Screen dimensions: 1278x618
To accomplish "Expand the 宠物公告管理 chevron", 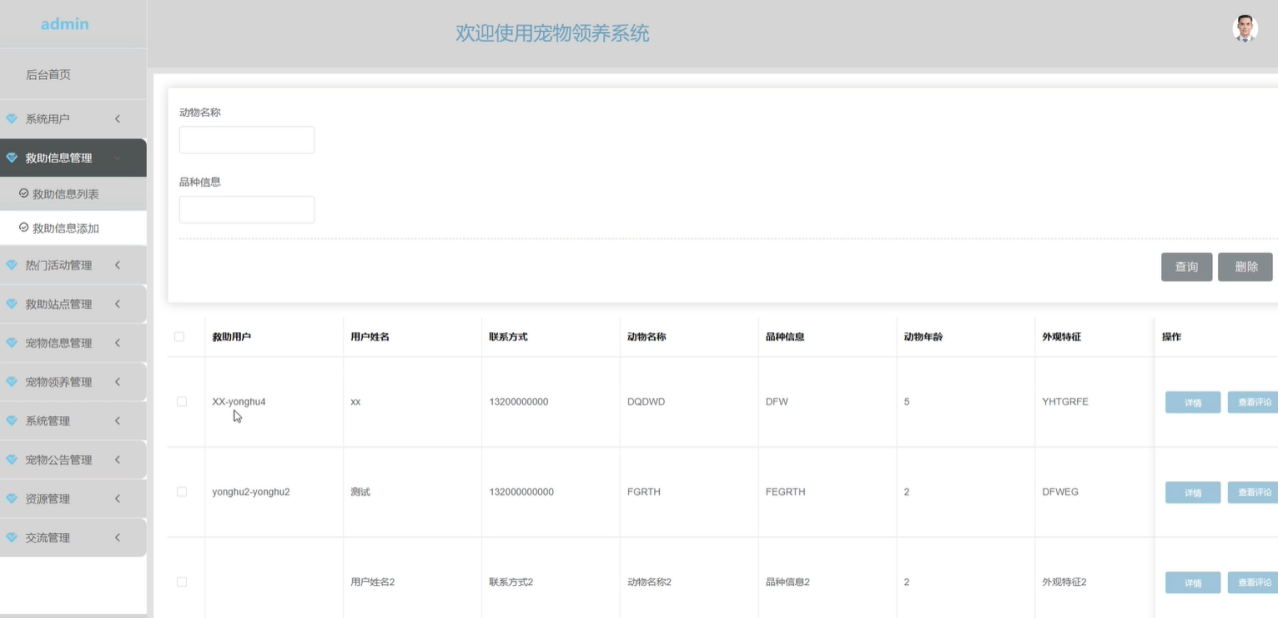I will (117, 460).
